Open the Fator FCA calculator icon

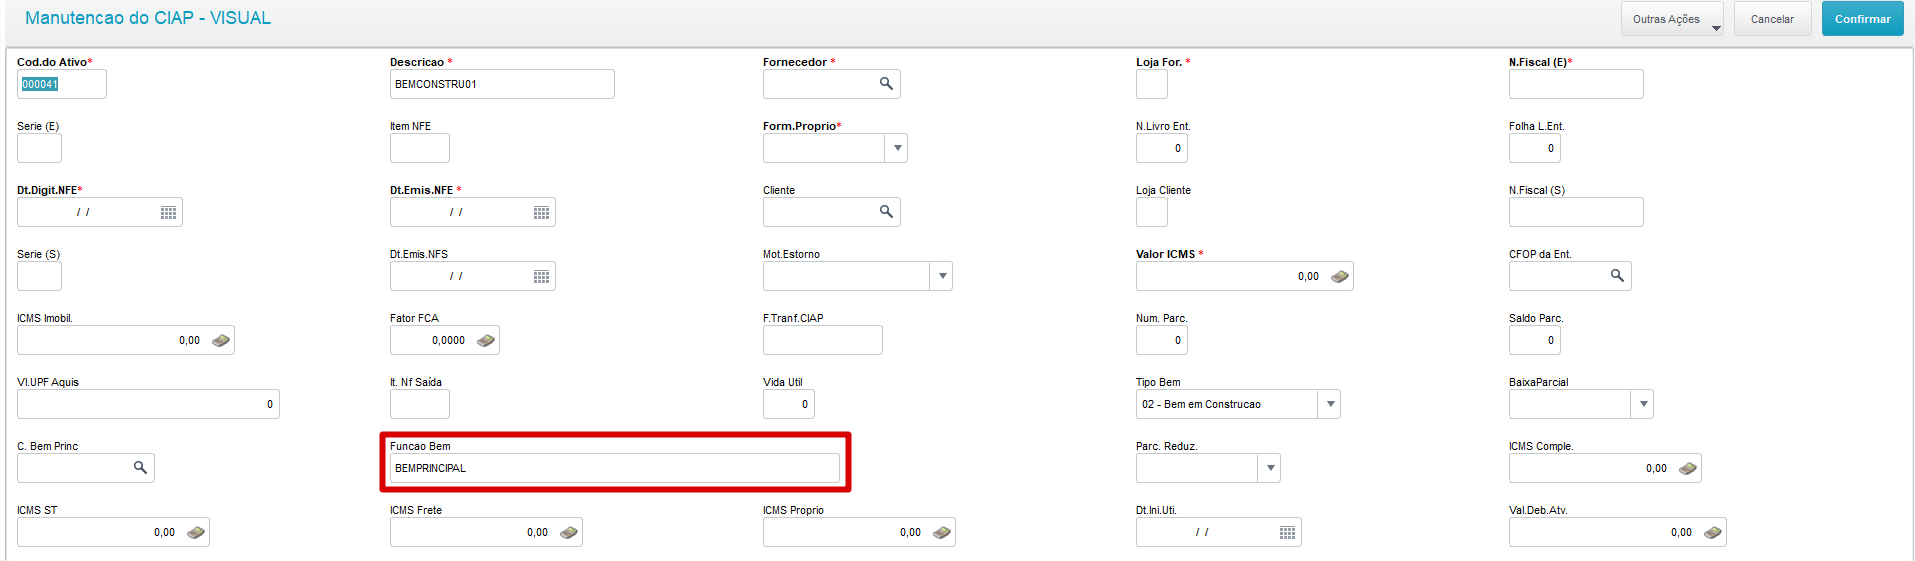[x=486, y=340]
